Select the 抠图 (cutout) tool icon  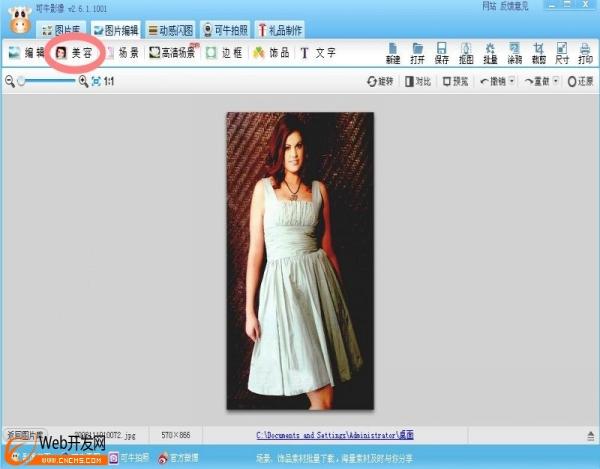point(465,52)
